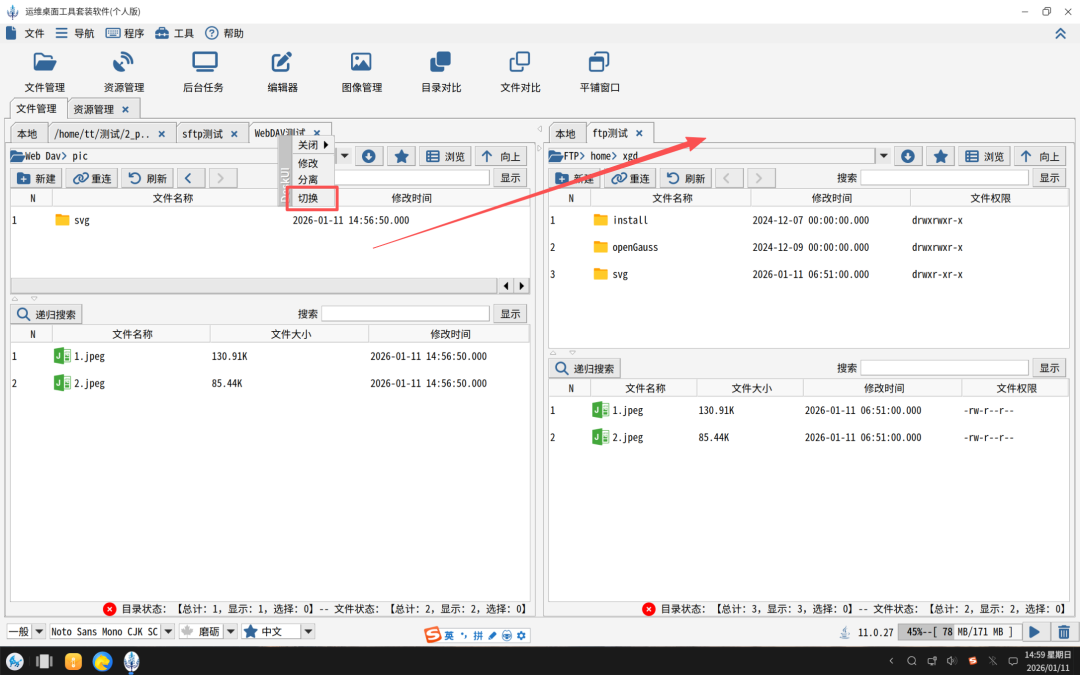Open the 工具 menu
The height and width of the screenshot is (675, 1080).
(174, 33)
